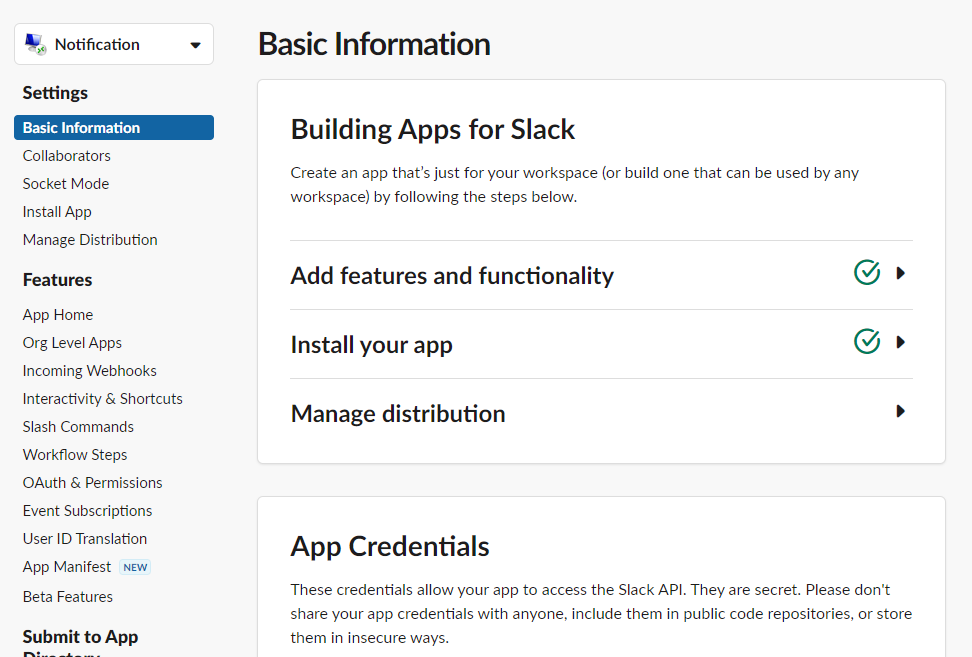Select Basic Information in the sidebar
The width and height of the screenshot is (972, 657).
pyautogui.click(x=114, y=128)
